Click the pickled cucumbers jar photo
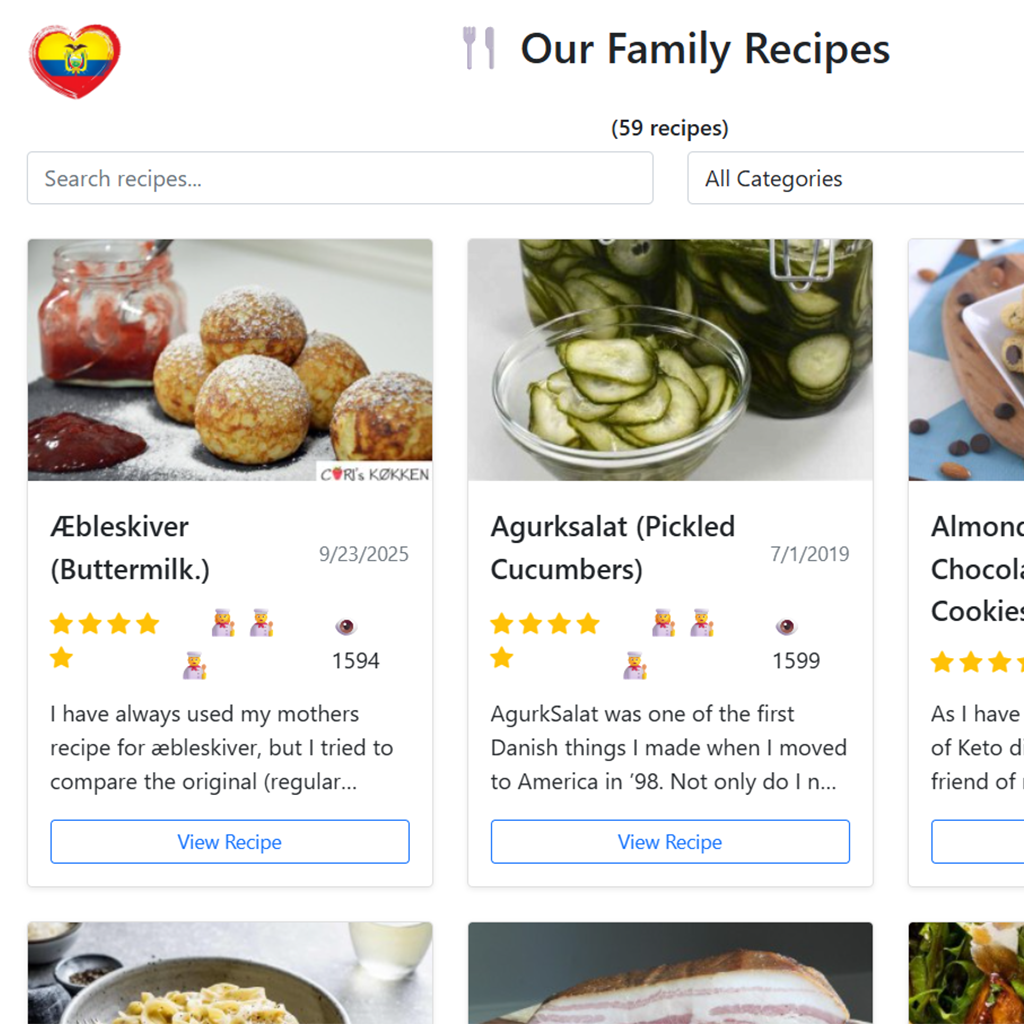Screen dimensions: 1024x1024 [x=670, y=360]
